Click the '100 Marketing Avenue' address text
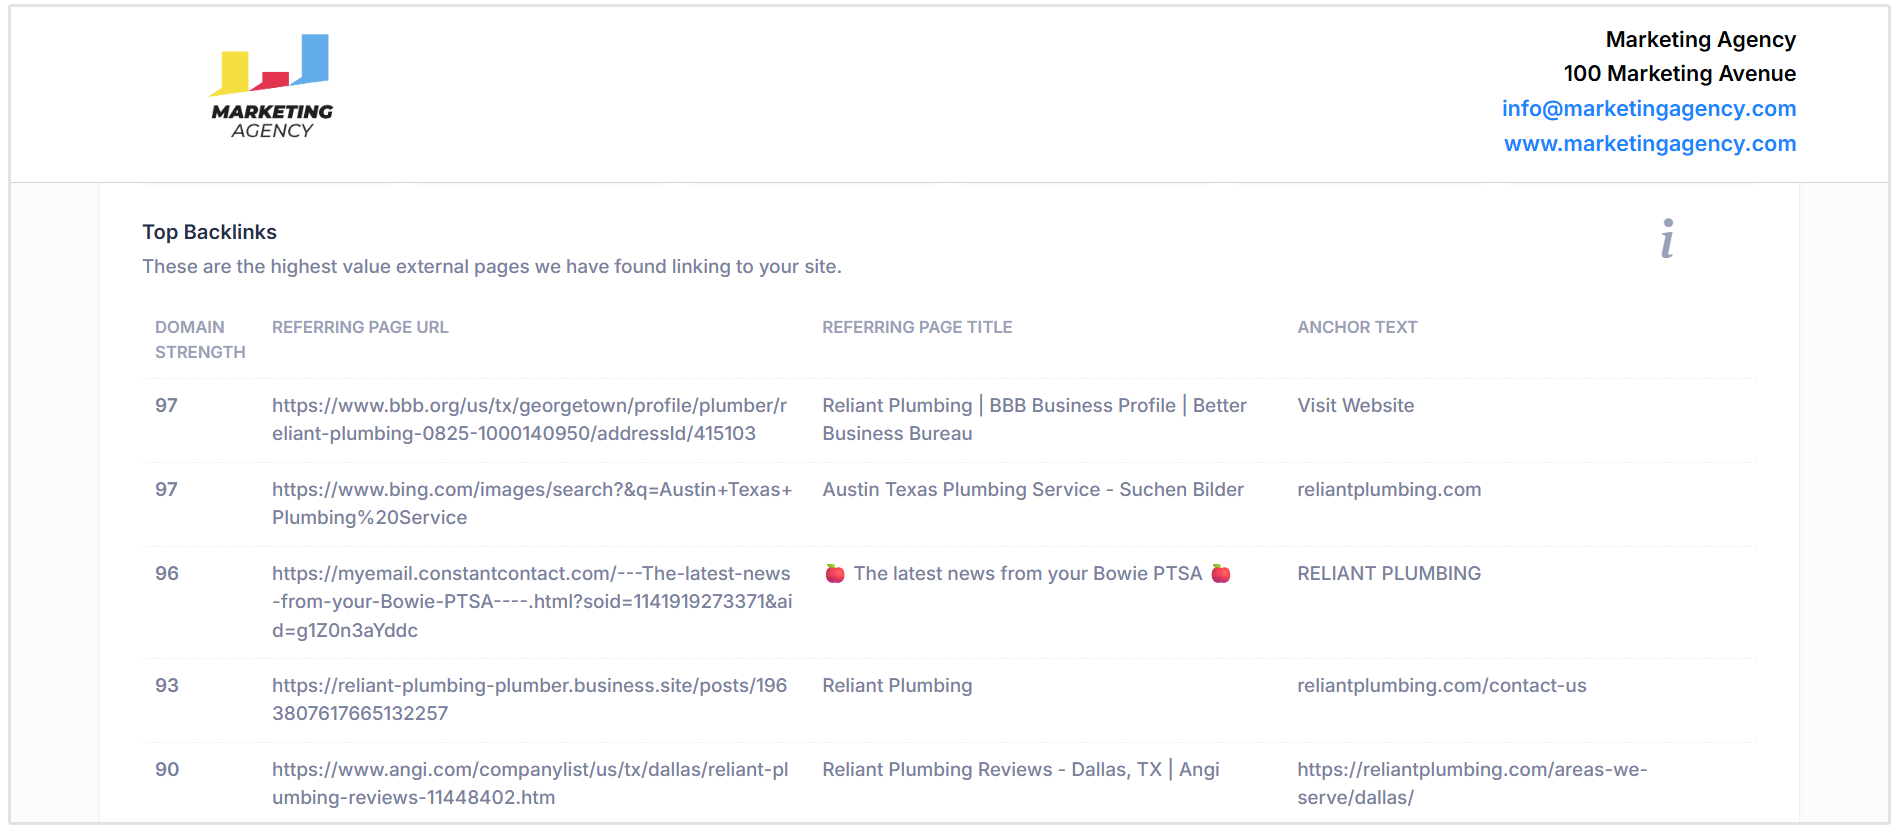 (x=1680, y=73)
